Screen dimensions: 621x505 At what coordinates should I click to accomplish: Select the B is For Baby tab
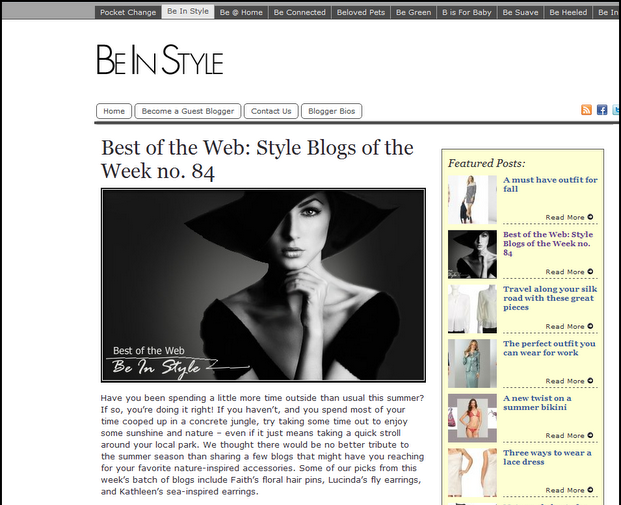coord(467,12)
